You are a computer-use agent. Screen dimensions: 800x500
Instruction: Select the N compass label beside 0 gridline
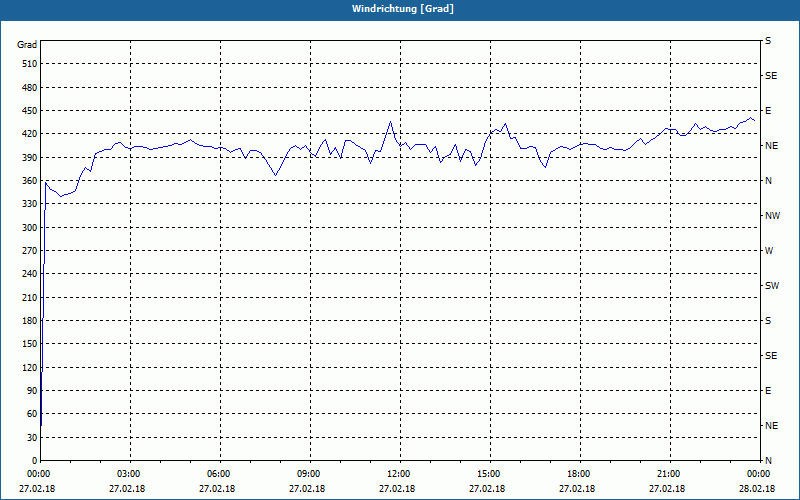[x=768, y=461]
